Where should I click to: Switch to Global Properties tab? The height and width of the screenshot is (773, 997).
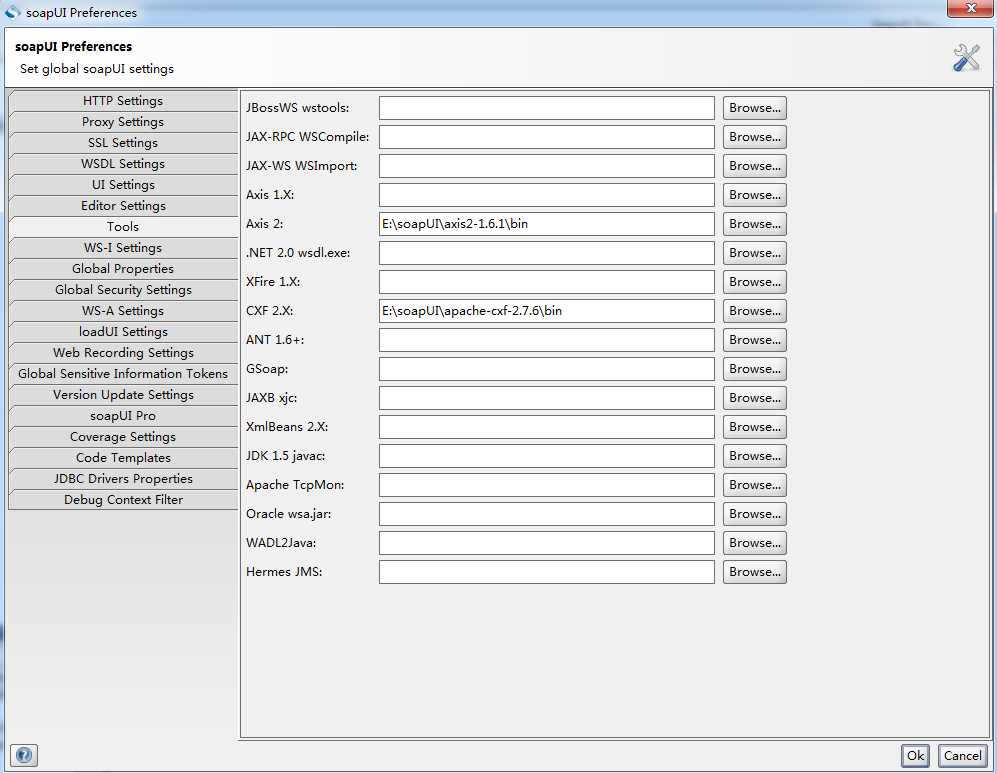tap(123, 268)
